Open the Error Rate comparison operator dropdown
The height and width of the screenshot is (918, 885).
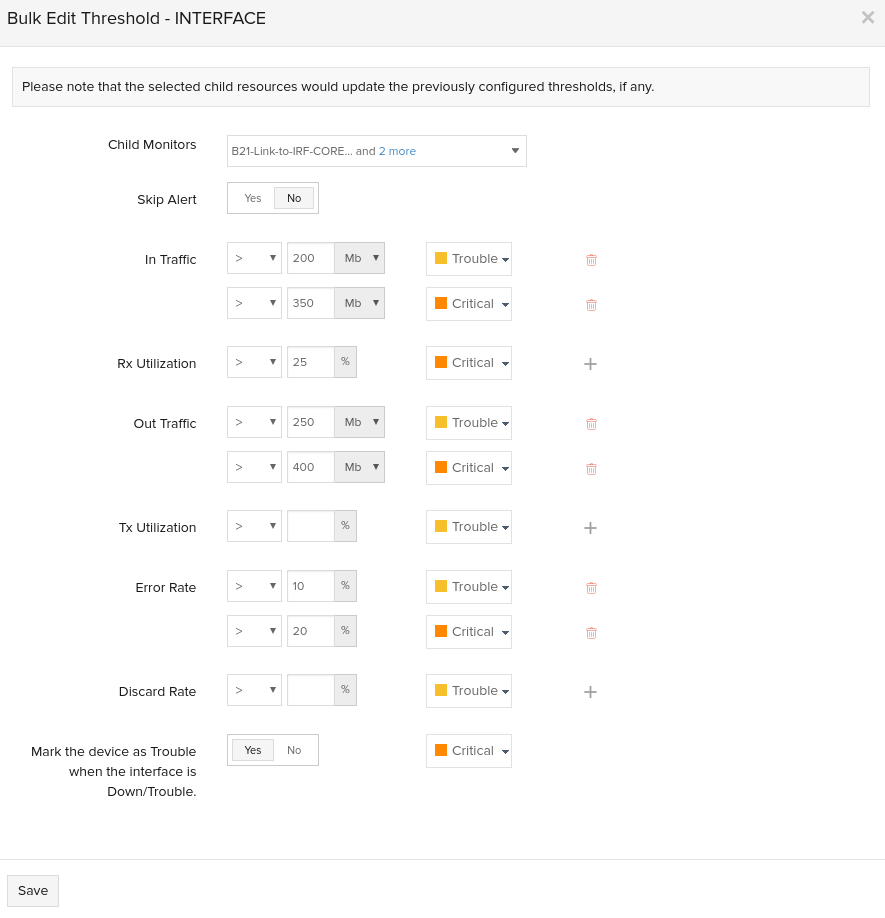tap(254, 586)
